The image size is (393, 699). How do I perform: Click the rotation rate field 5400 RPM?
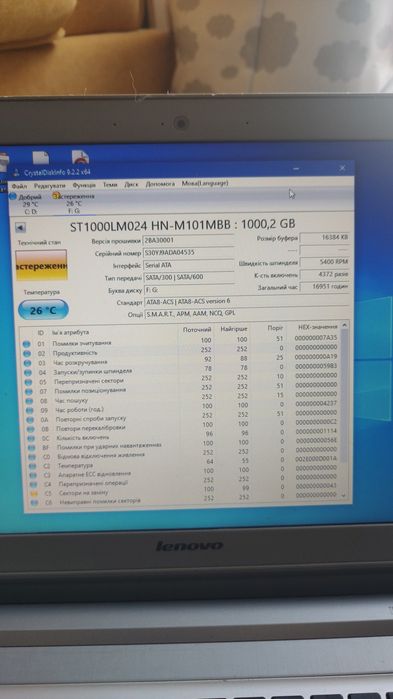click(x=324, y=262)
